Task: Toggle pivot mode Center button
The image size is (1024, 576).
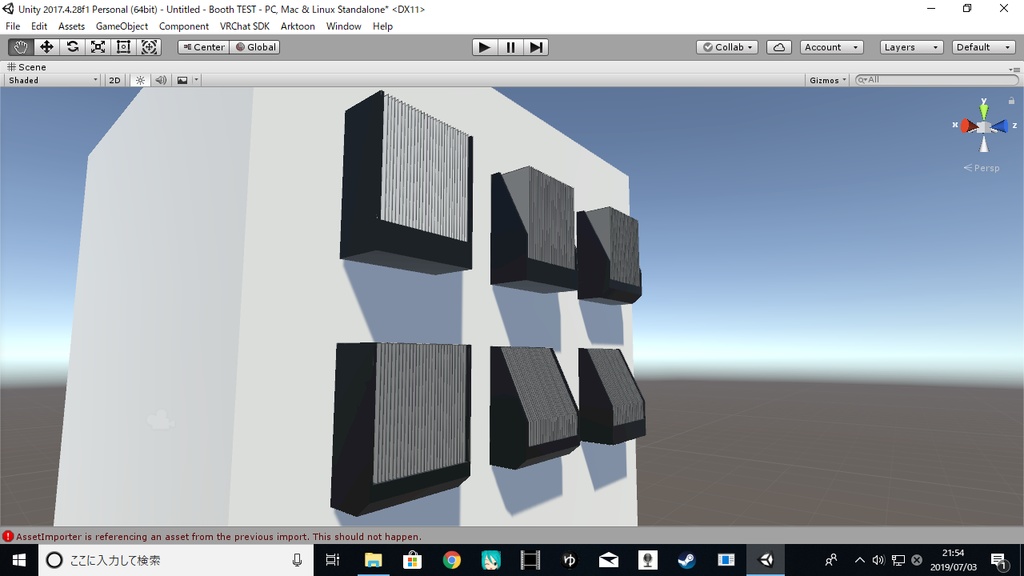Action: click(x=204, y=47)
